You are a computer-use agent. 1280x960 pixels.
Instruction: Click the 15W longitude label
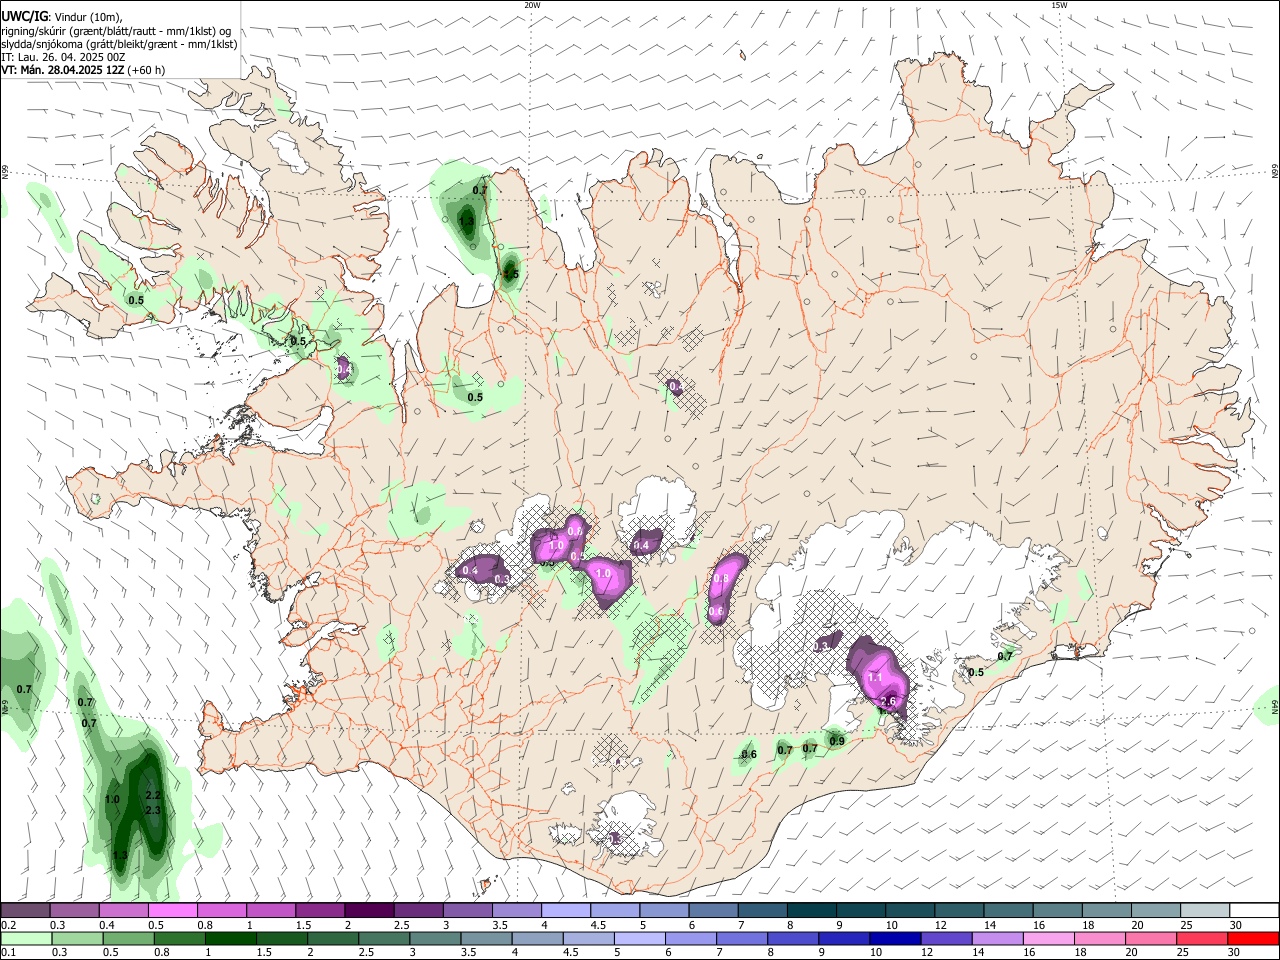tap(1059, 5)
